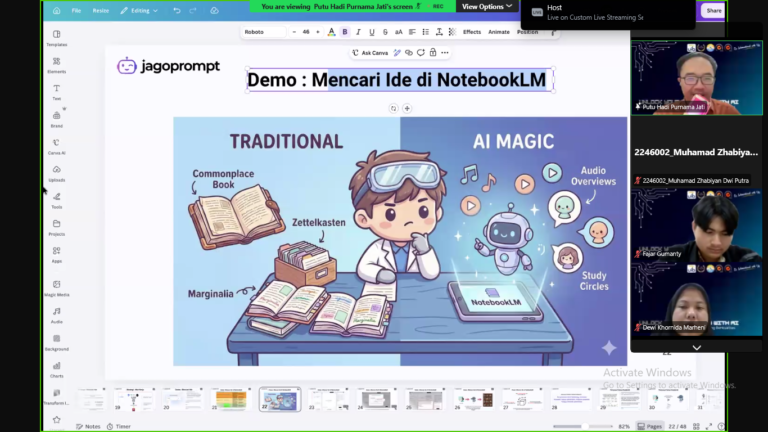This screenshot has width=768, height=432.
Task: Open text color picker
Action: pos(332,32)
